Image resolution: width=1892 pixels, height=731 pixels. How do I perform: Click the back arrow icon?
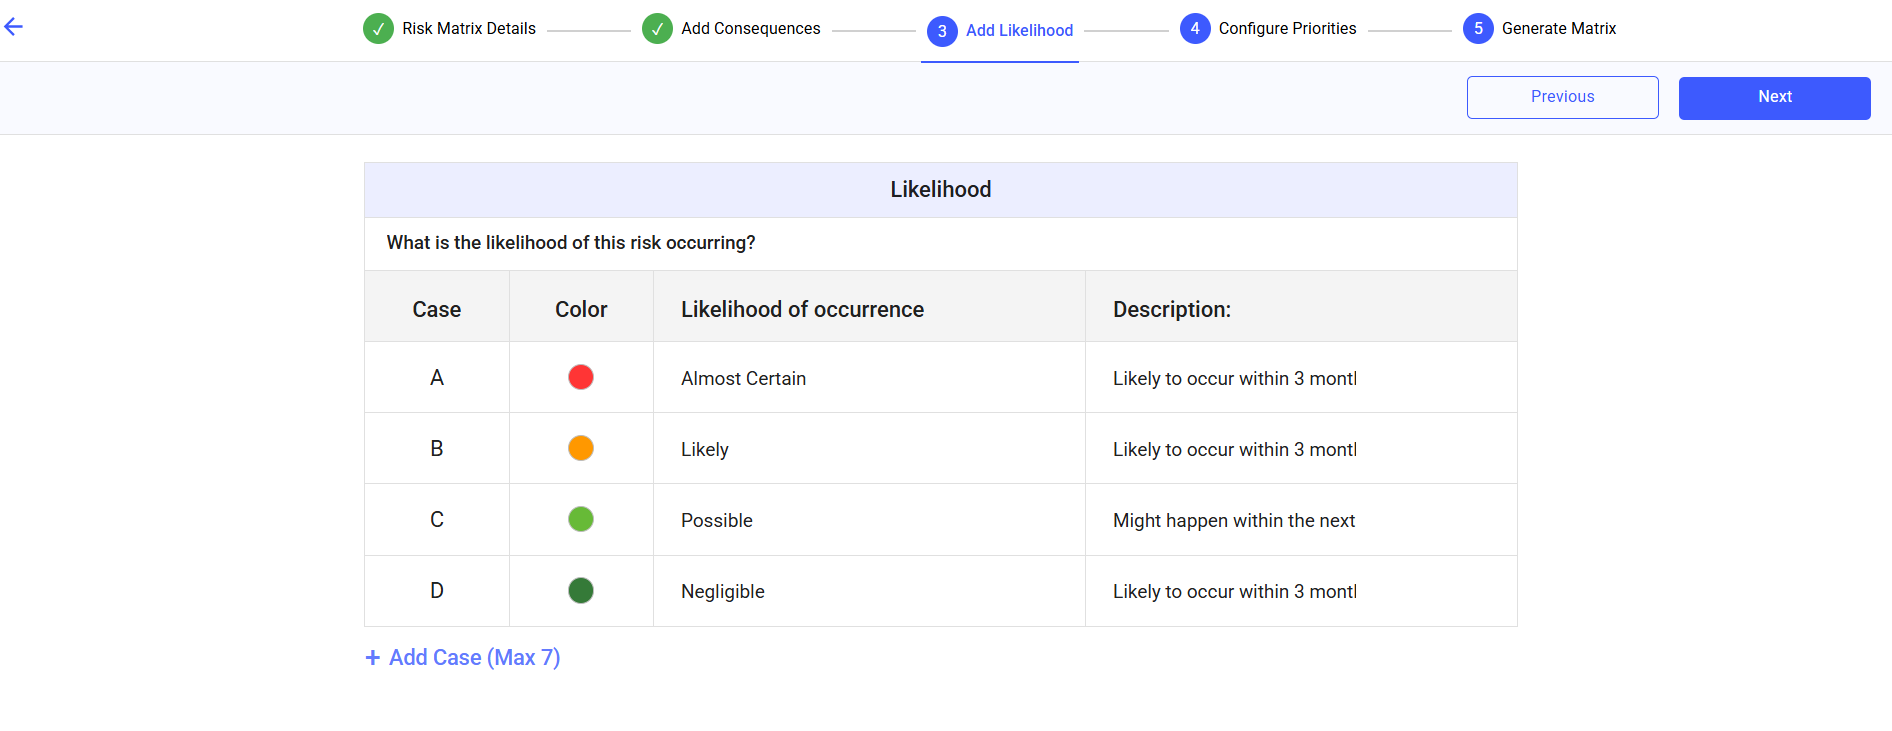click(14, 27)
